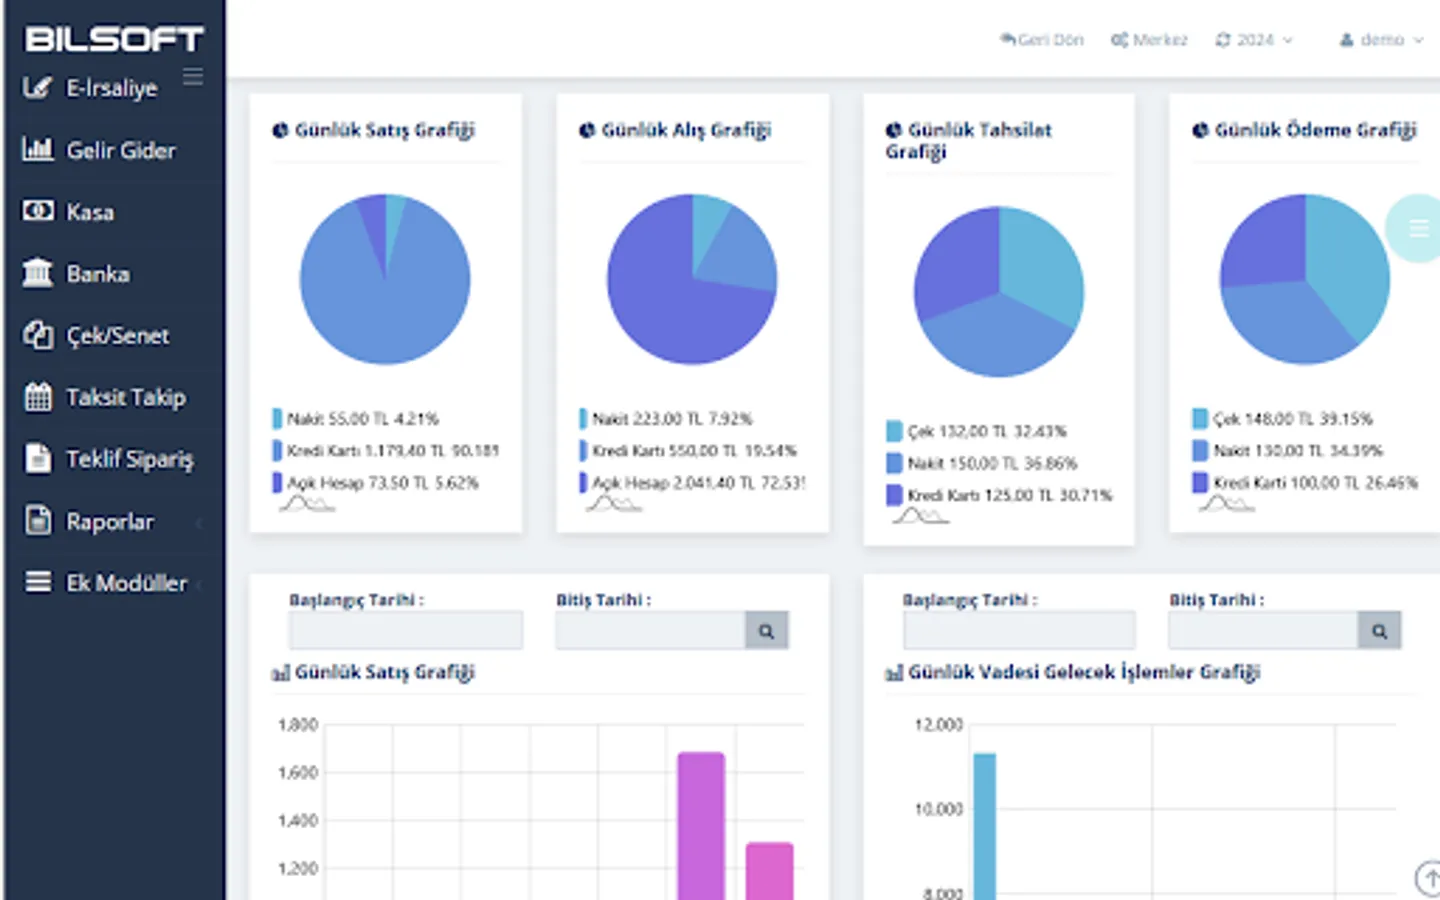
Task: Open Gelir Gider menu item
Action: 121,150
